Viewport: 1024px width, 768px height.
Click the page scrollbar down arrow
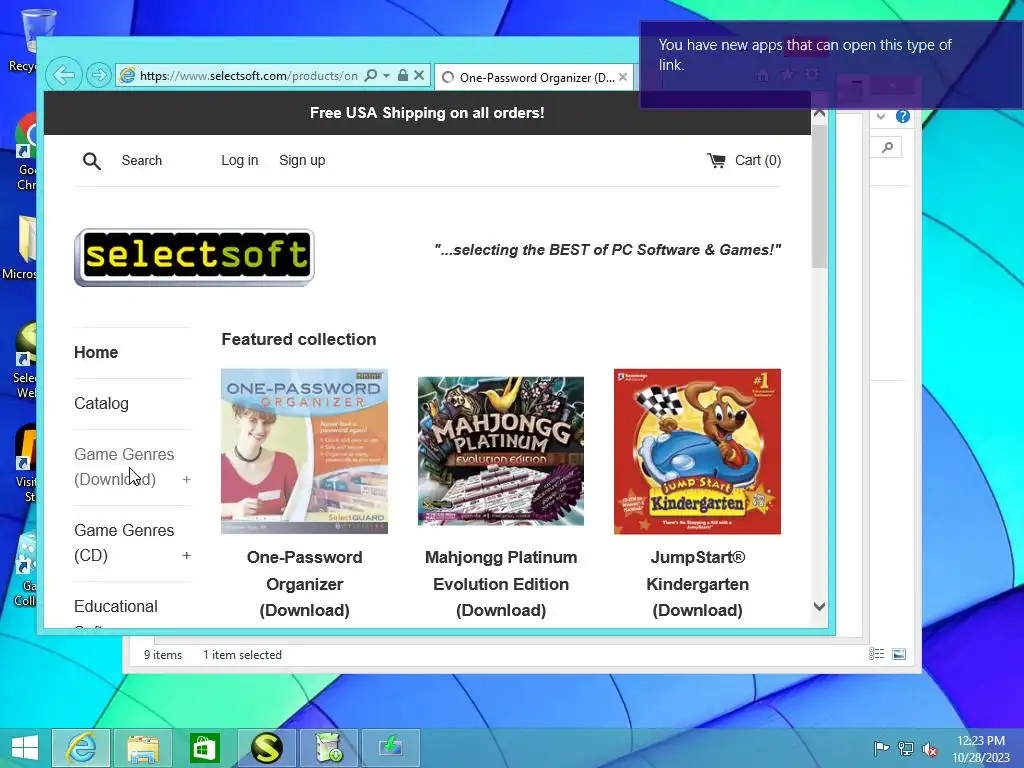(x=819, y=606)
